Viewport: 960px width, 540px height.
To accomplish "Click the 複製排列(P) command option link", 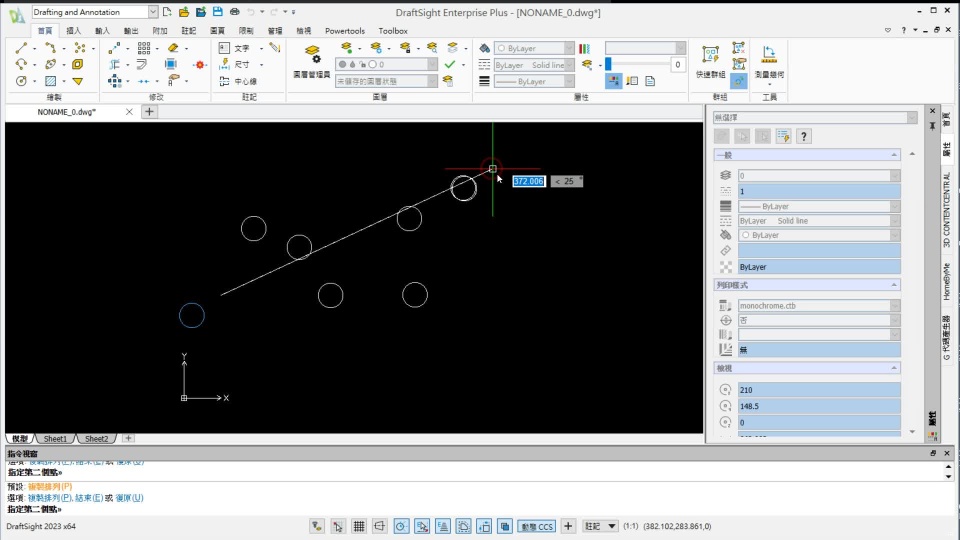I will [x=50, y=498].
